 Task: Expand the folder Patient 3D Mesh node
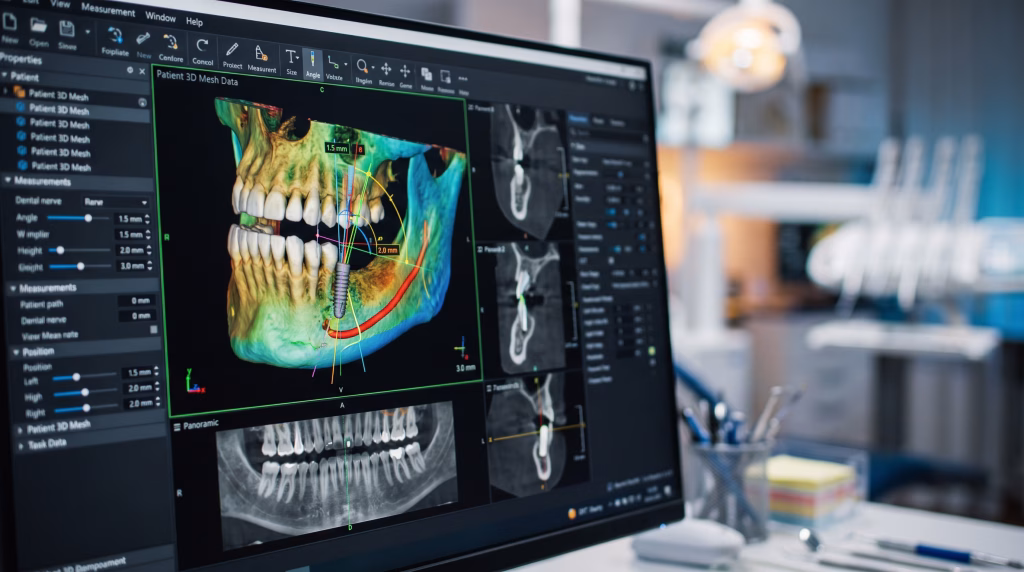point(7,91)
